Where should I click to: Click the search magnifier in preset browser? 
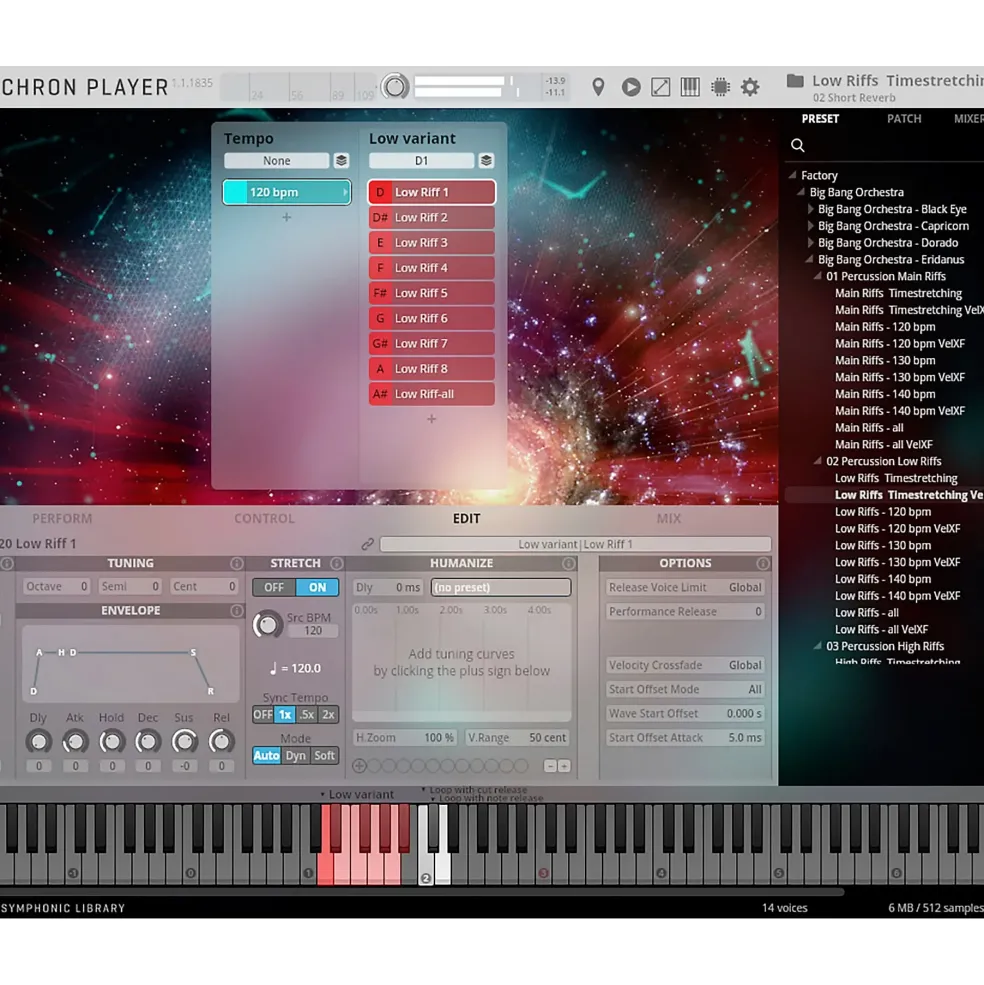(x=797, y=145)
